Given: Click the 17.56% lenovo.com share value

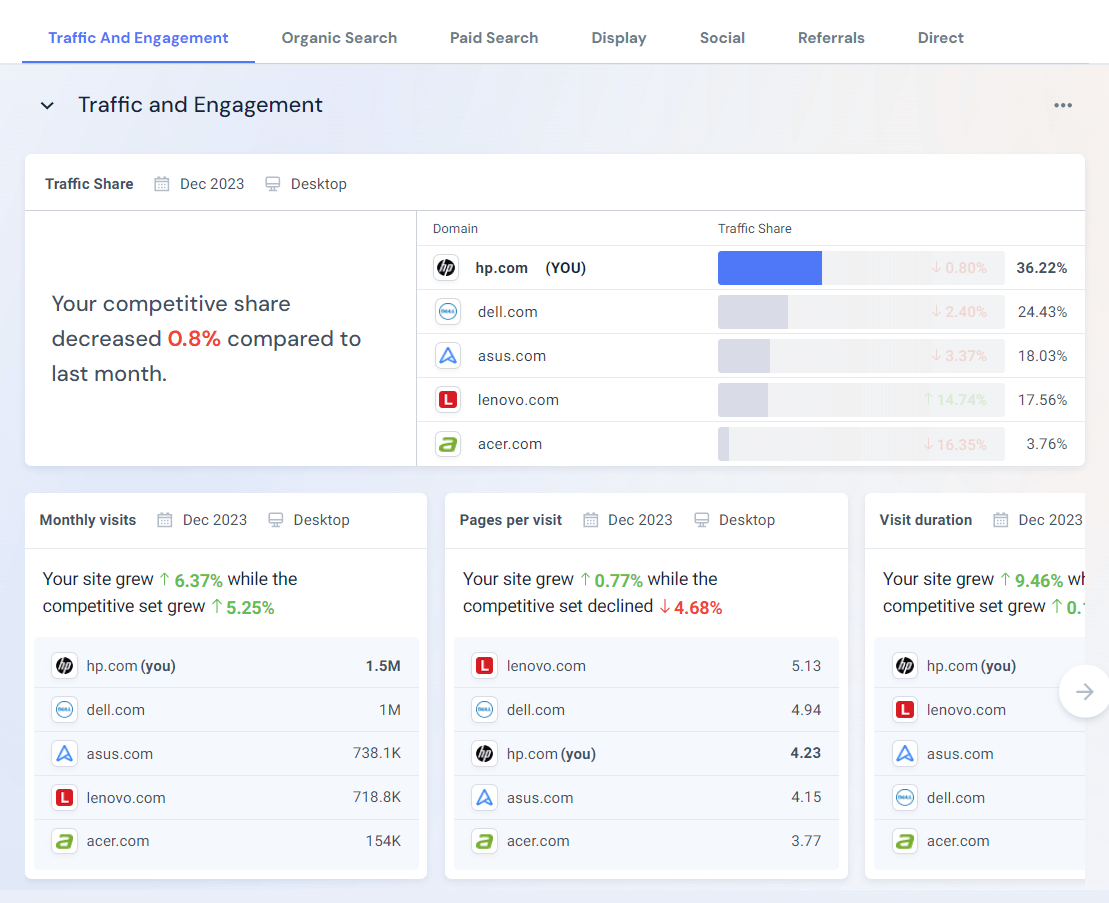Looking at the screenshot, I should (1043, 400).
